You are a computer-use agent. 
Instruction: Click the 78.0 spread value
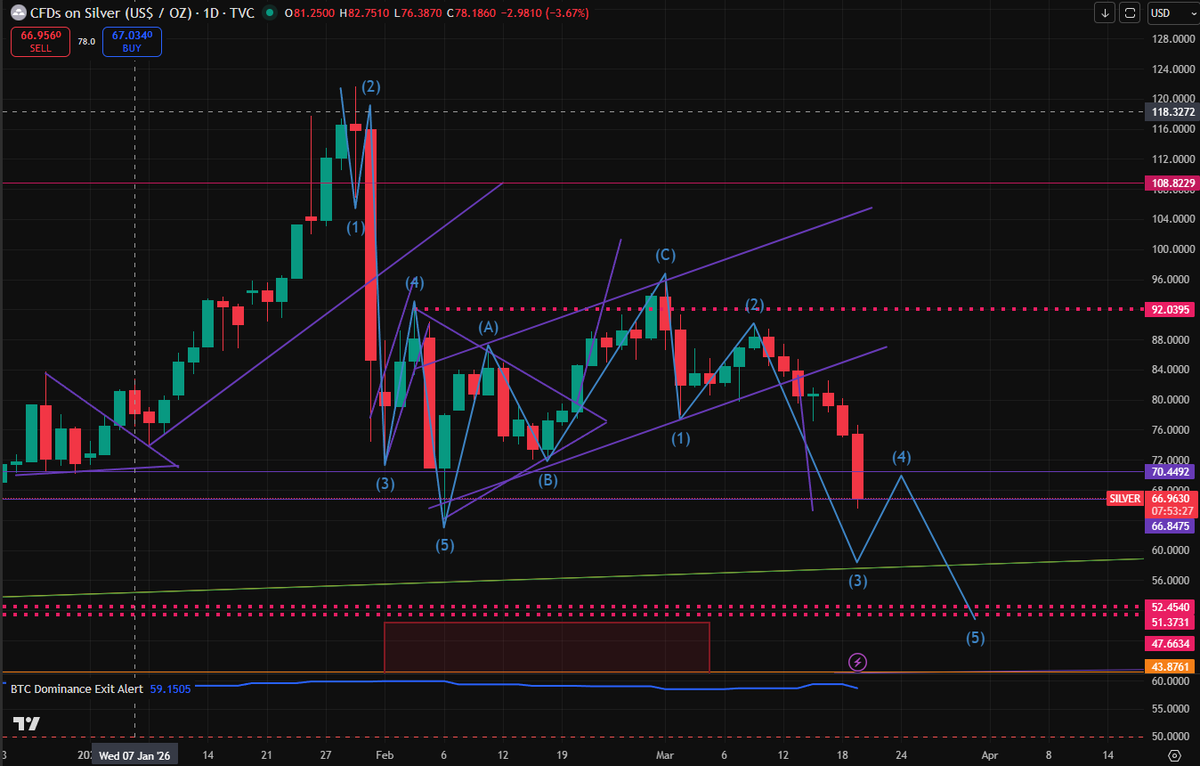[86, 42]
